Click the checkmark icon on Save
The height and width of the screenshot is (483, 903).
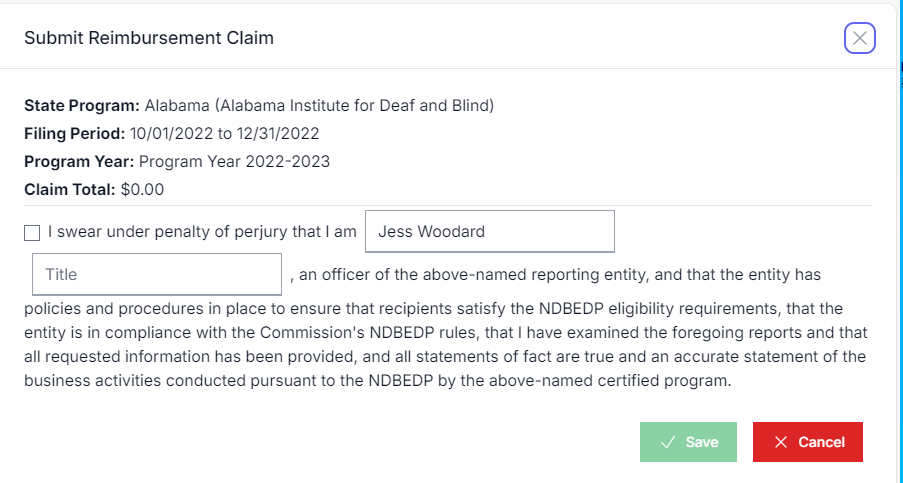pyautogui.click(x=667, y=442)
